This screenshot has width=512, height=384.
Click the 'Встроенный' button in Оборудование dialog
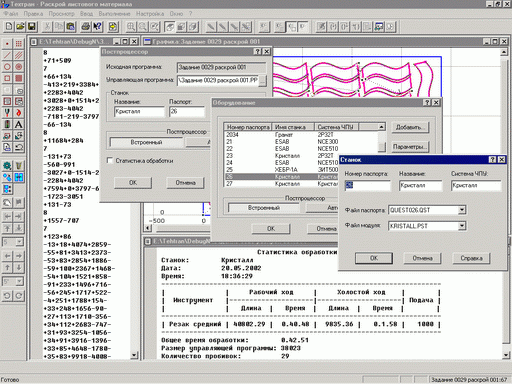(x=264, y=208)
